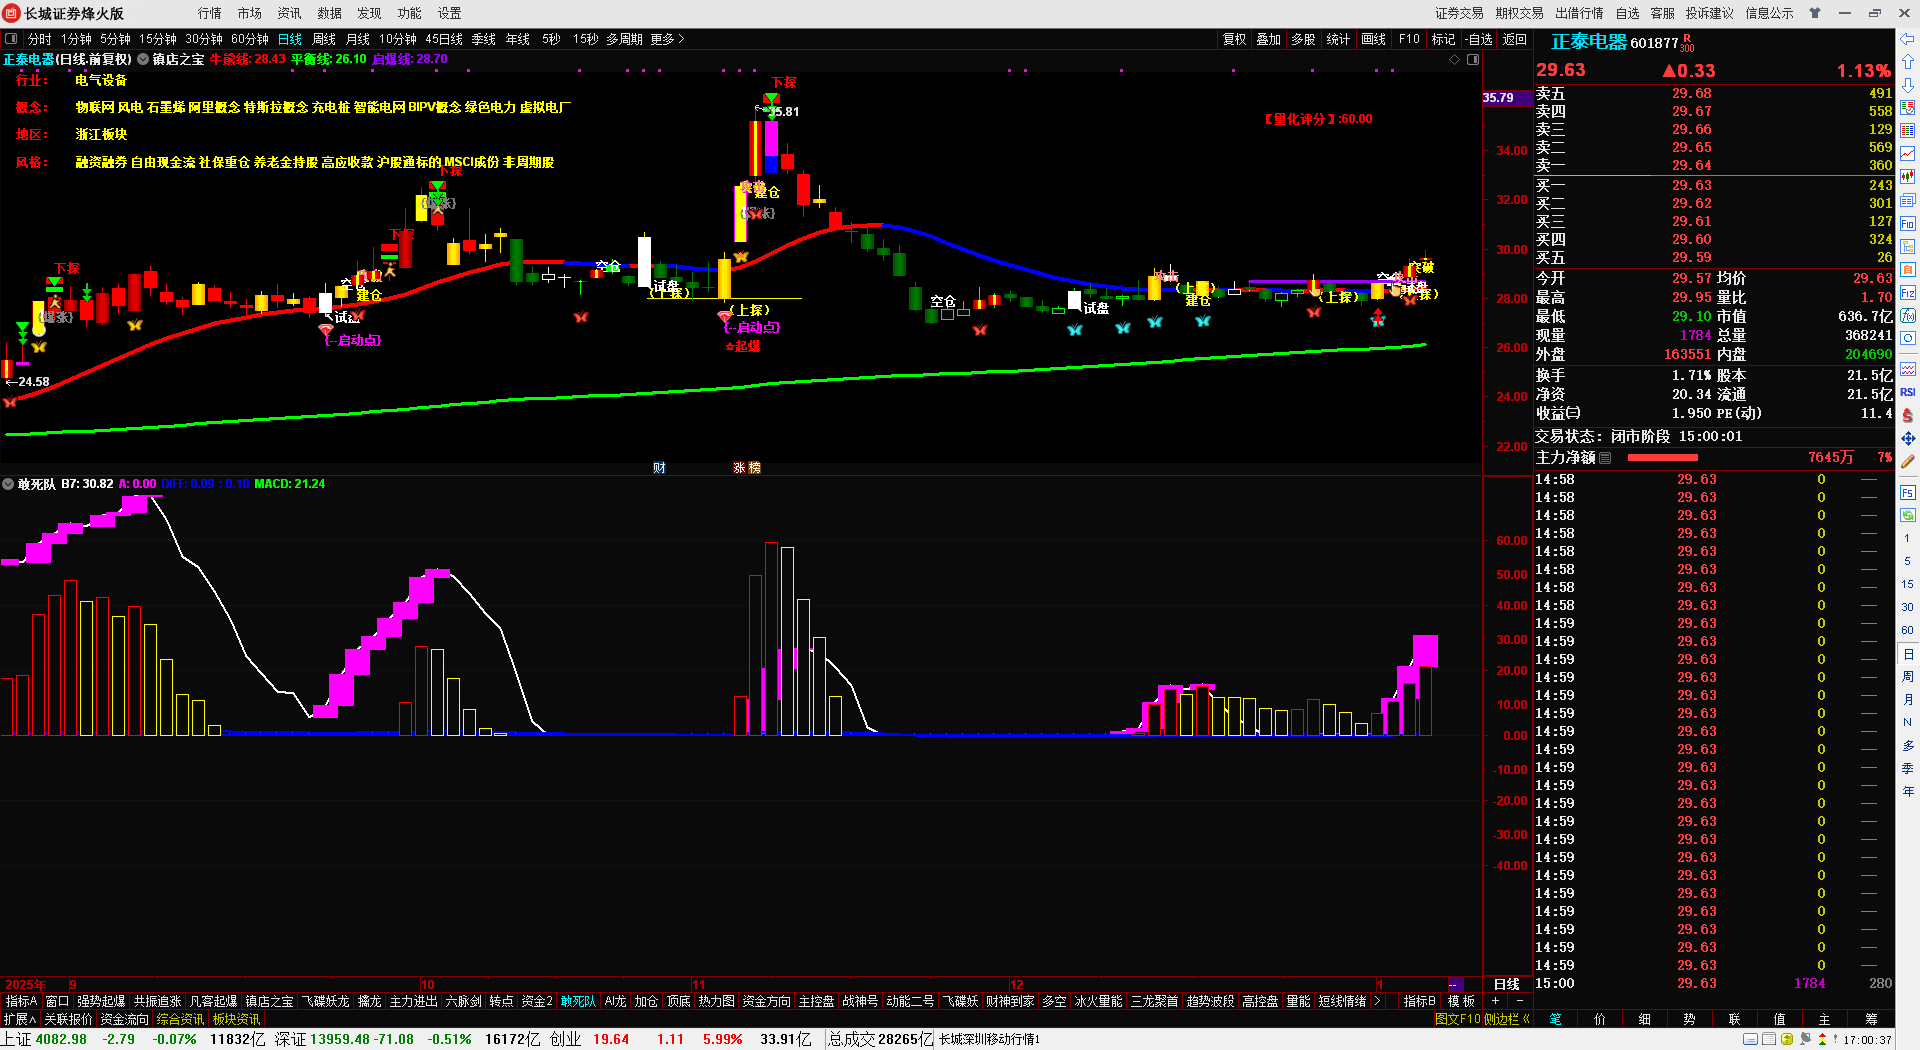
Task: Switch to the 月线 period
Action: coord(358,39)
